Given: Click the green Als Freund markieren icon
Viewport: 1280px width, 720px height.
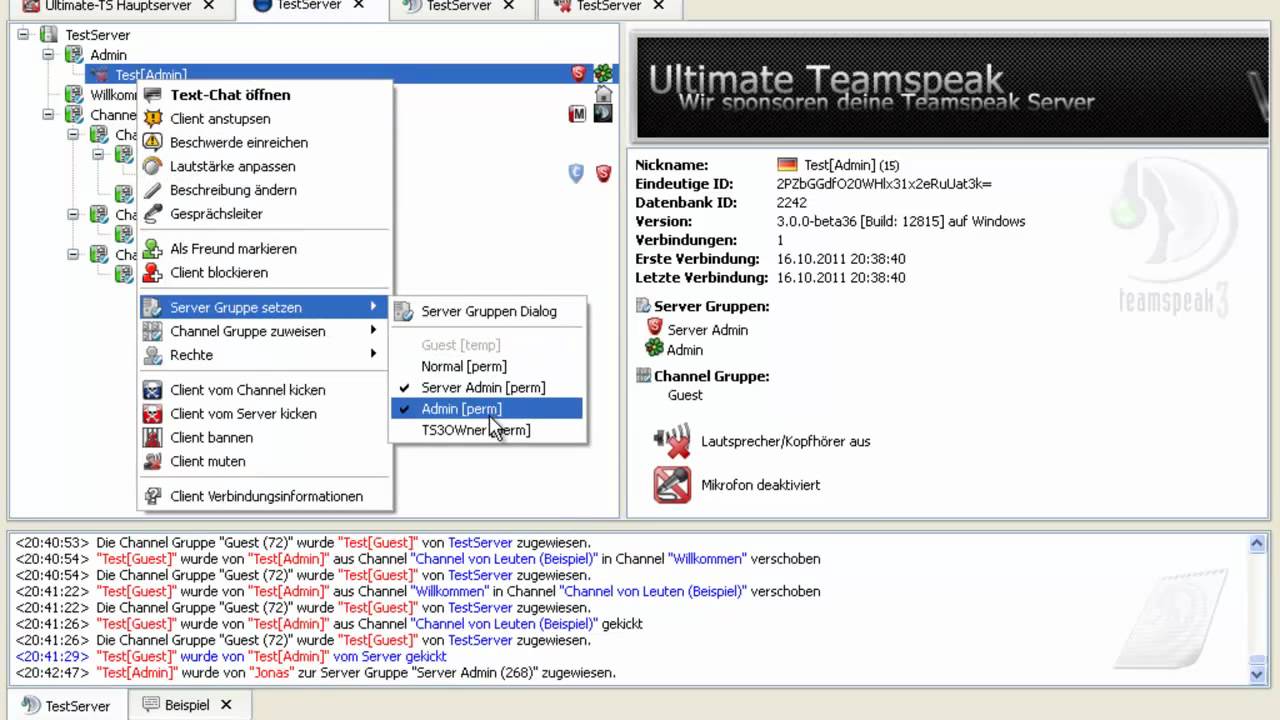Looking at the screenshot, I should click(153, 249).
